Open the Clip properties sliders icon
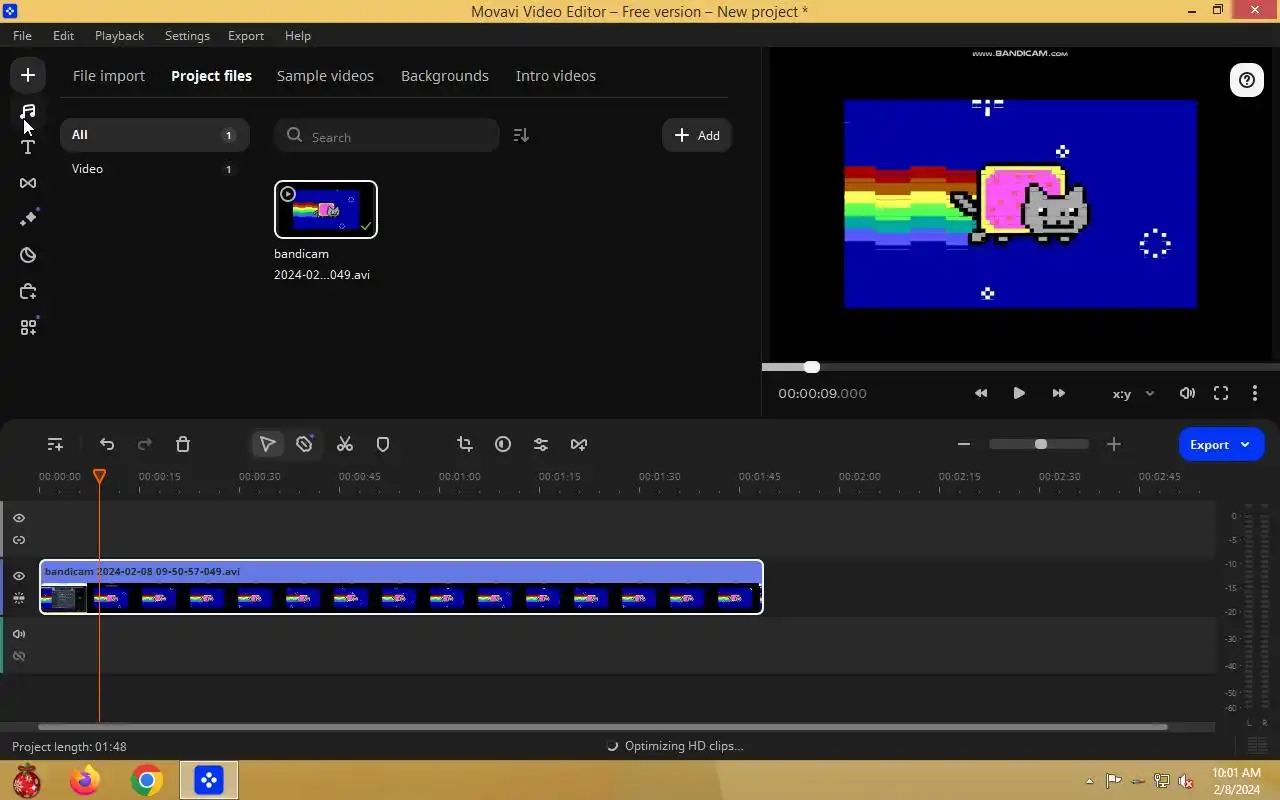 coord(541,444)
